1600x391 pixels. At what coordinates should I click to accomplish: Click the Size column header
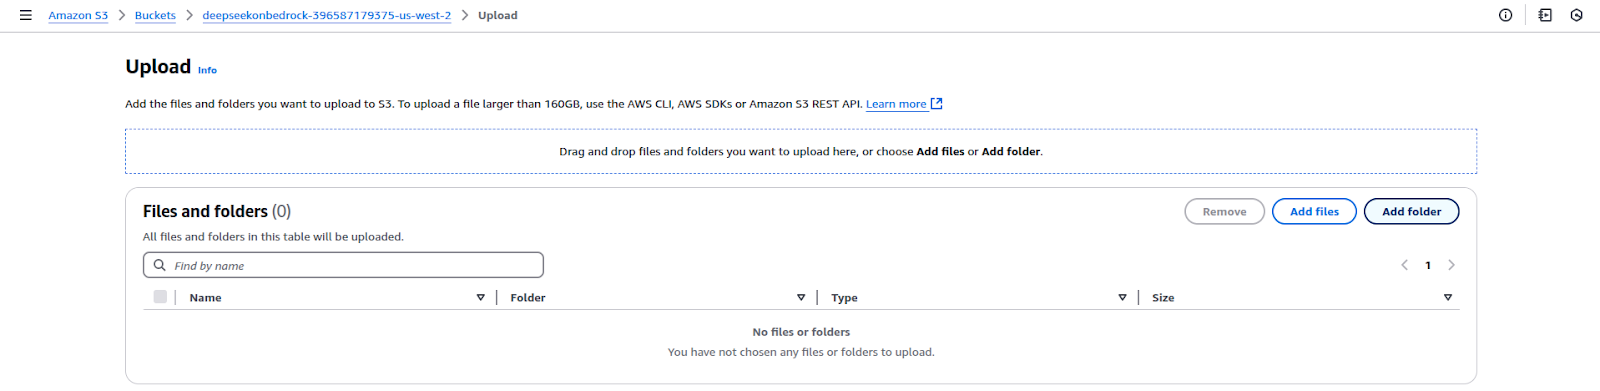[1163, 298]
